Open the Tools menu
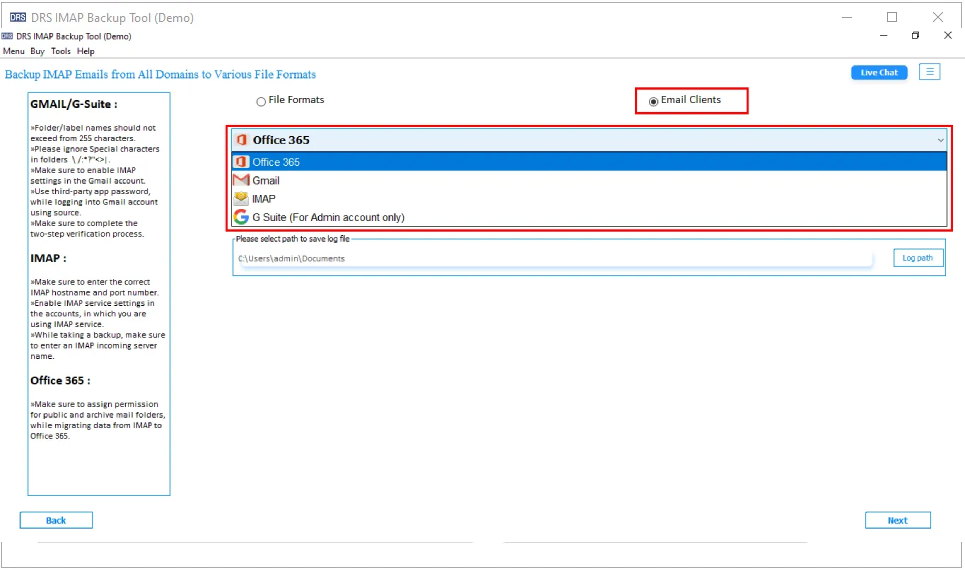The width and height of the screenshot is (965, 570). (60, 51)
